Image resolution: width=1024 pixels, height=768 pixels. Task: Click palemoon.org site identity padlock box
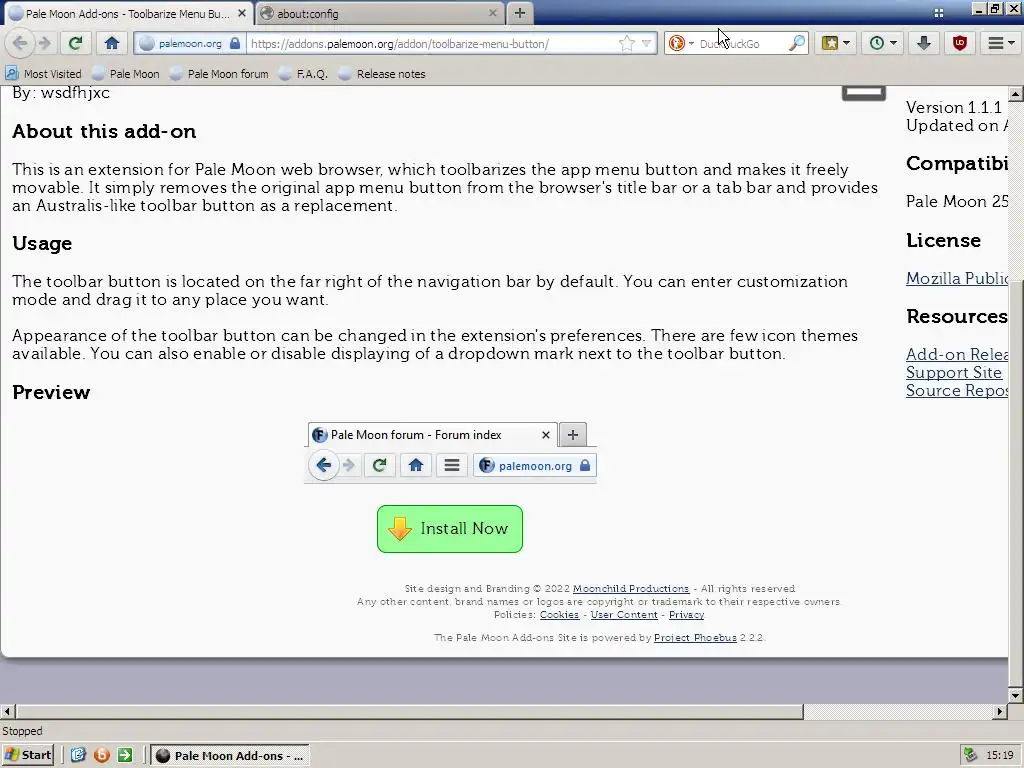click(190, 44)
